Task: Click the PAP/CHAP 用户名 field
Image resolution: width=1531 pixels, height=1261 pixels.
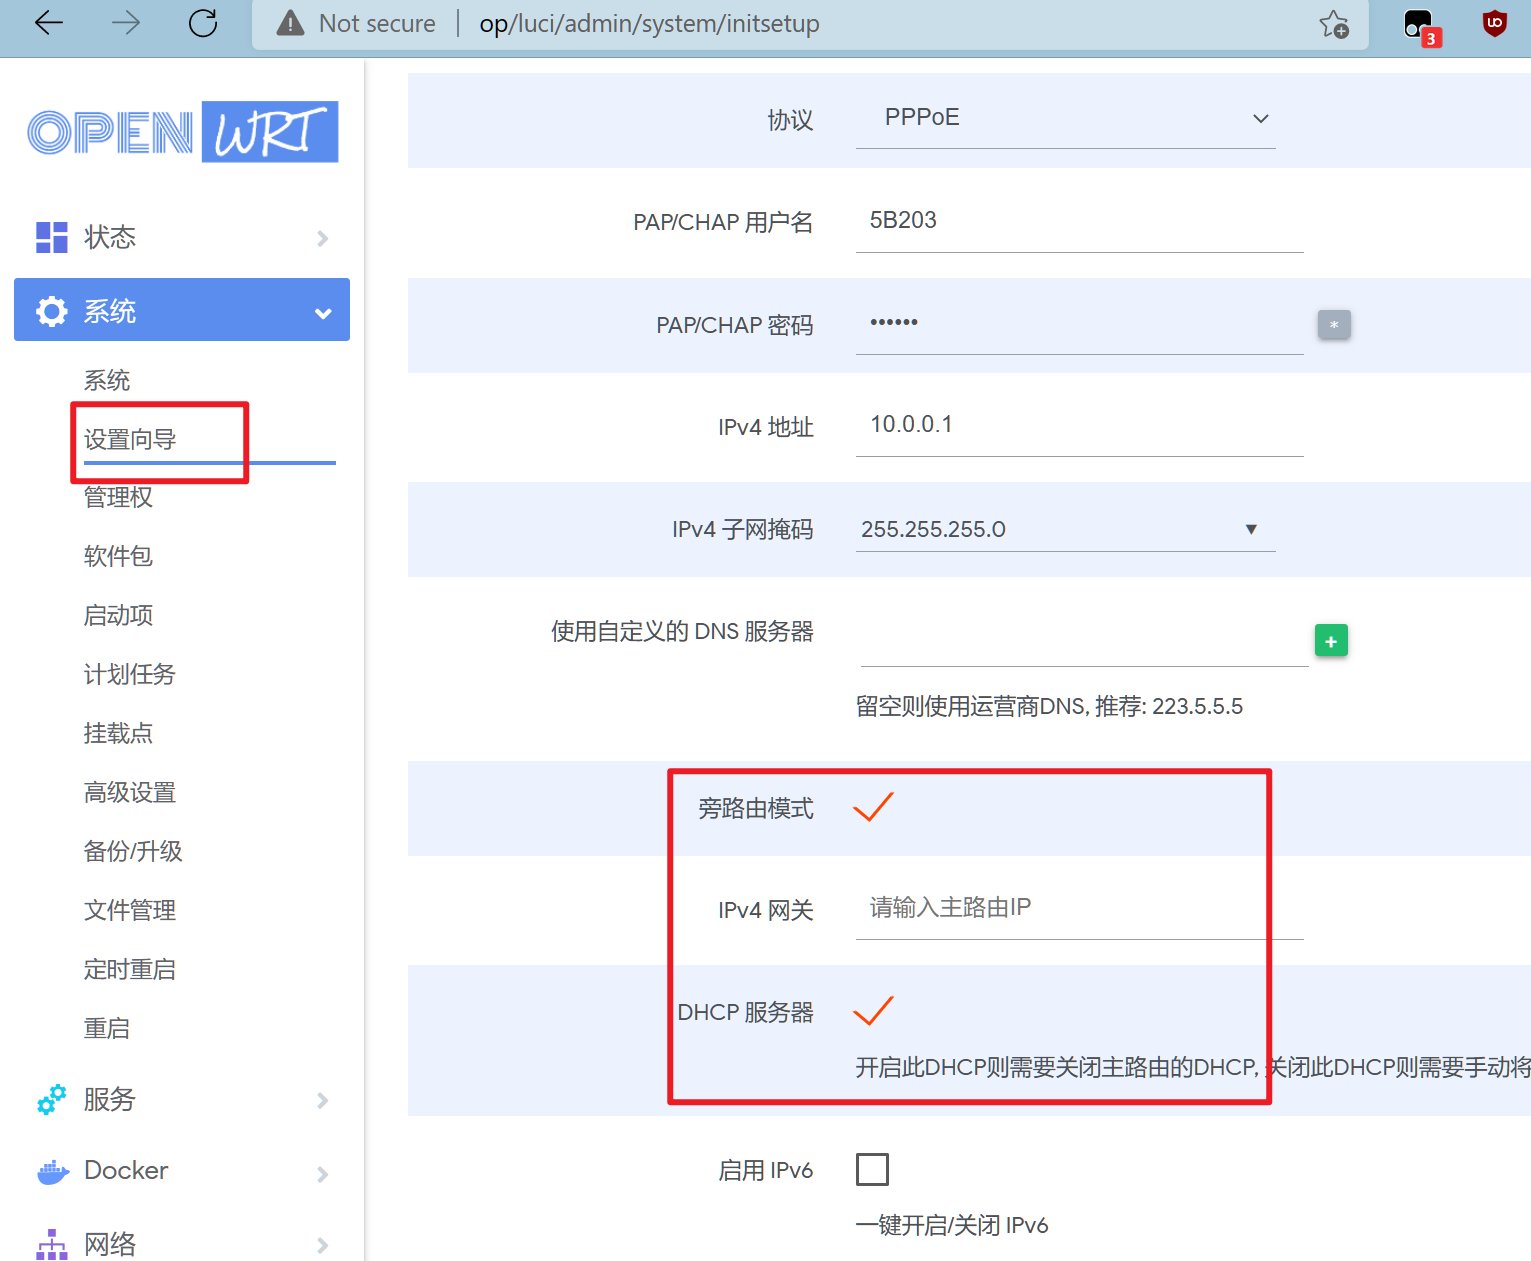Action: click(x=1080, y=221)
